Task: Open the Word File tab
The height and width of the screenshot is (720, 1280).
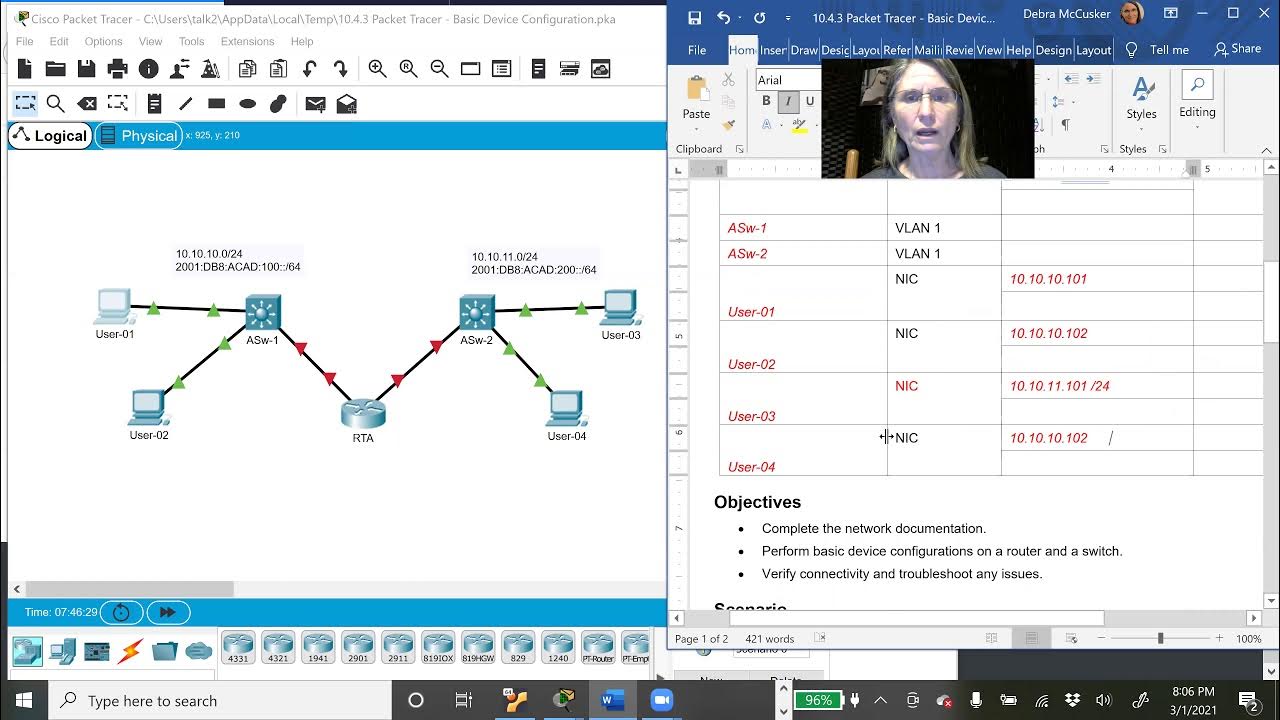Action: [x=697, y=50]
